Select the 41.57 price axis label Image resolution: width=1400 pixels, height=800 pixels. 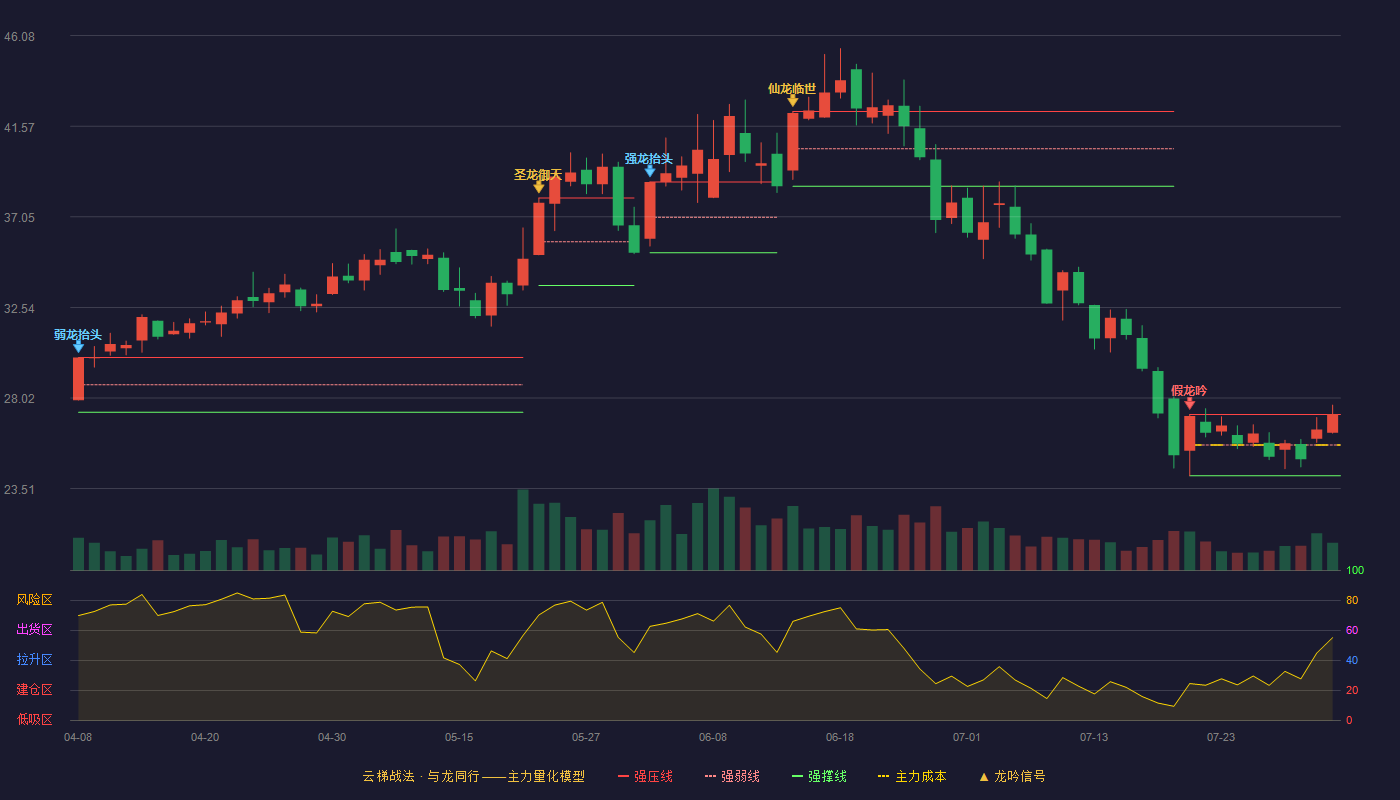[19, 128]
